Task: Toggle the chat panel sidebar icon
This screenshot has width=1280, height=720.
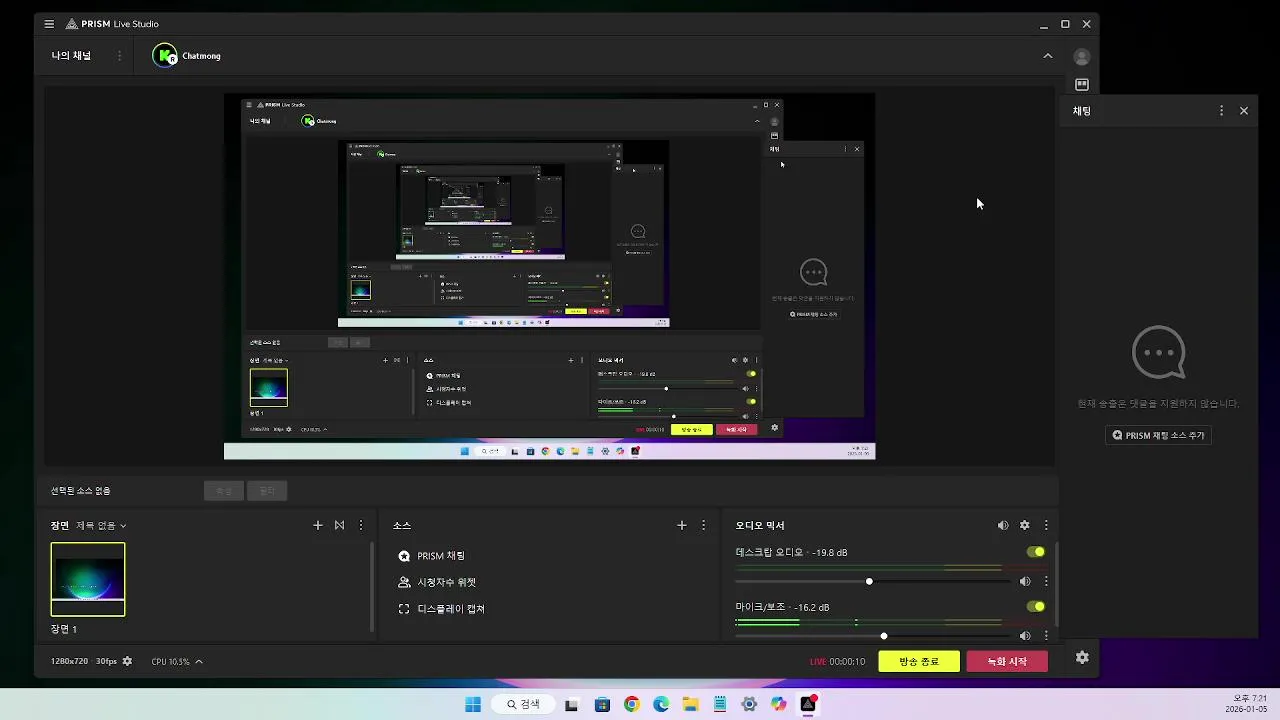Action: pos(1082,85)
